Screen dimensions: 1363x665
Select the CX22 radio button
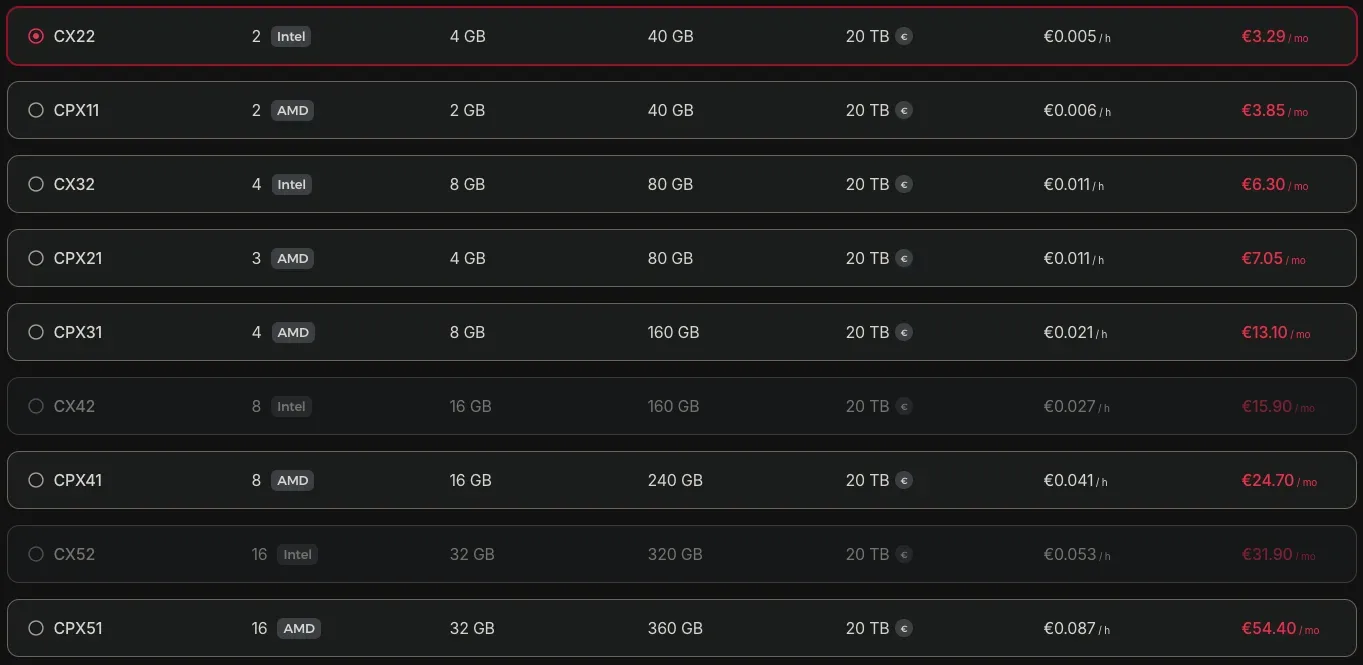pyautogui.click(x=36, y=36)
